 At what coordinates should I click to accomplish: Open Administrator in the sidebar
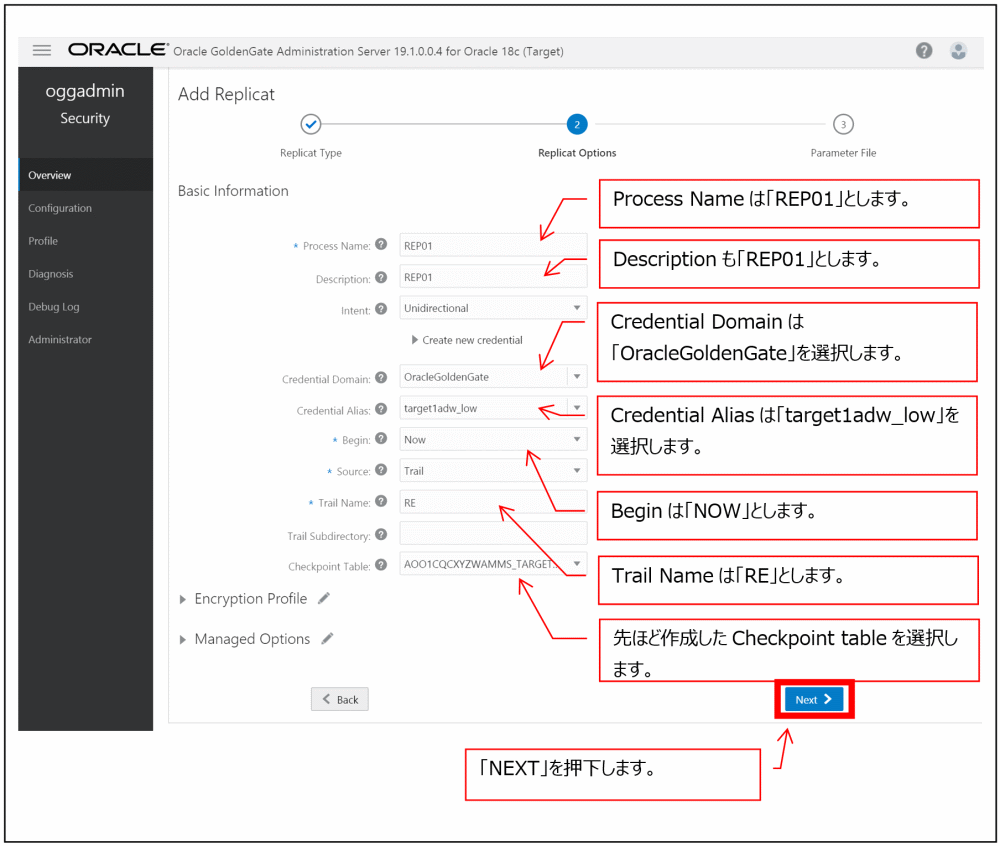pyautogui.click(x=85, y=339)
